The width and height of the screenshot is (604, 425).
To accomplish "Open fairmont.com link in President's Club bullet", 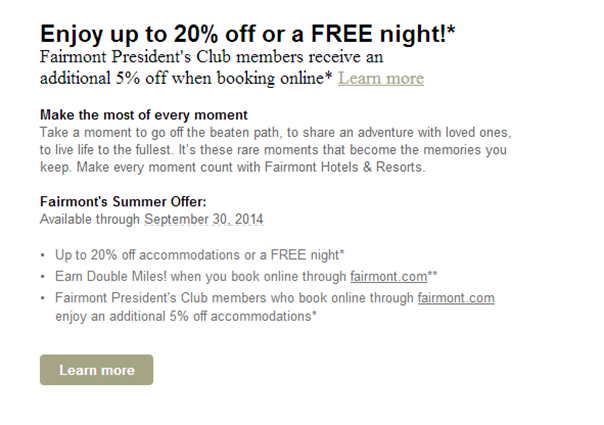I will click(x=456, y=298).
